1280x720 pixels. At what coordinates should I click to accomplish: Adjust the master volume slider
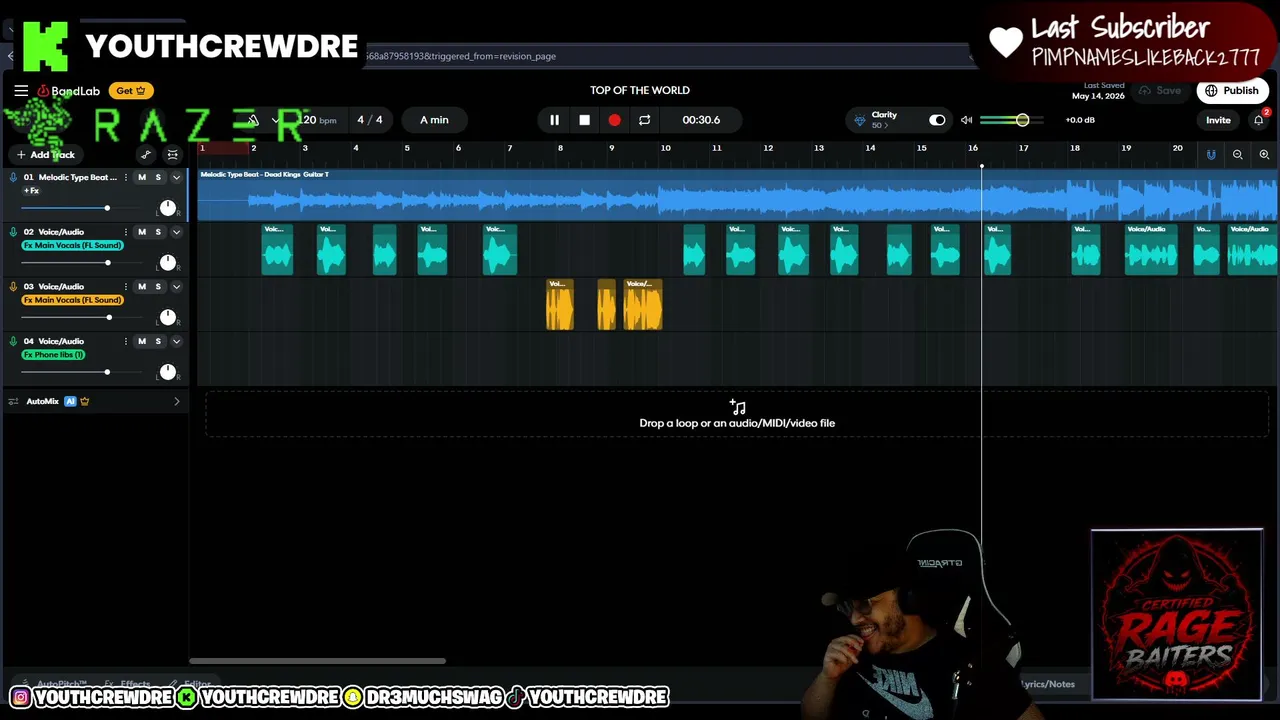[x=1011, y=120]
